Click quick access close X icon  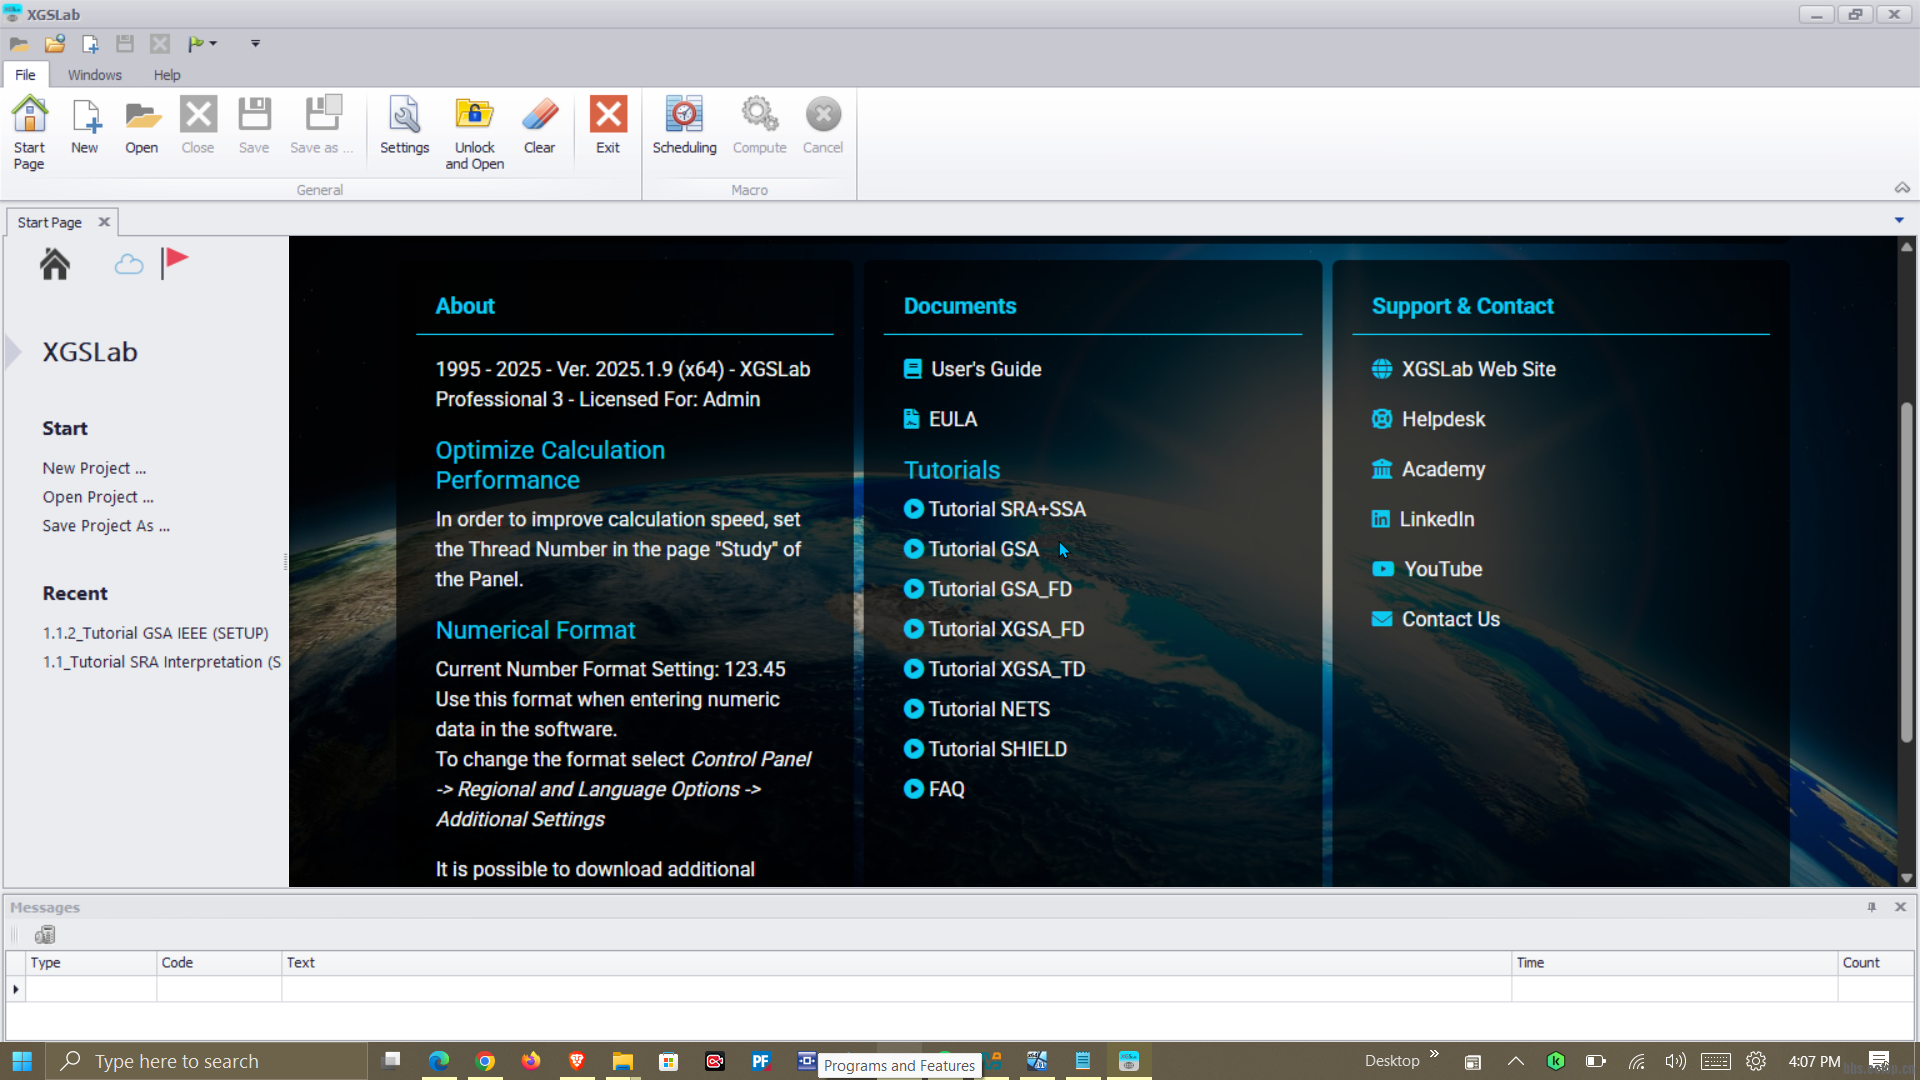point(160,43)
